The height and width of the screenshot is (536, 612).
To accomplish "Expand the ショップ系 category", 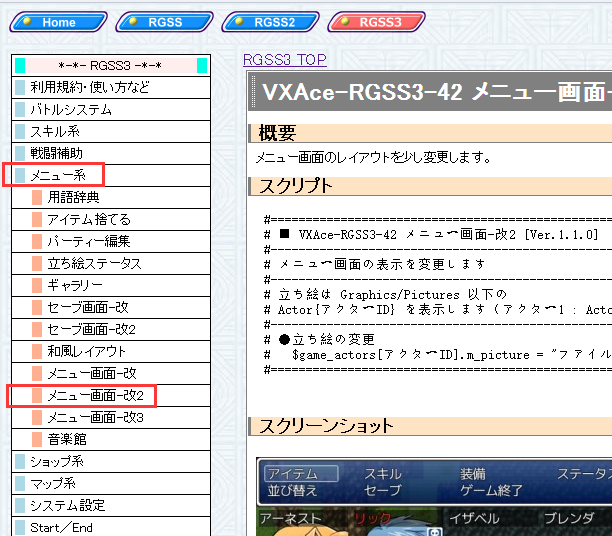I will tap(111, 461).
